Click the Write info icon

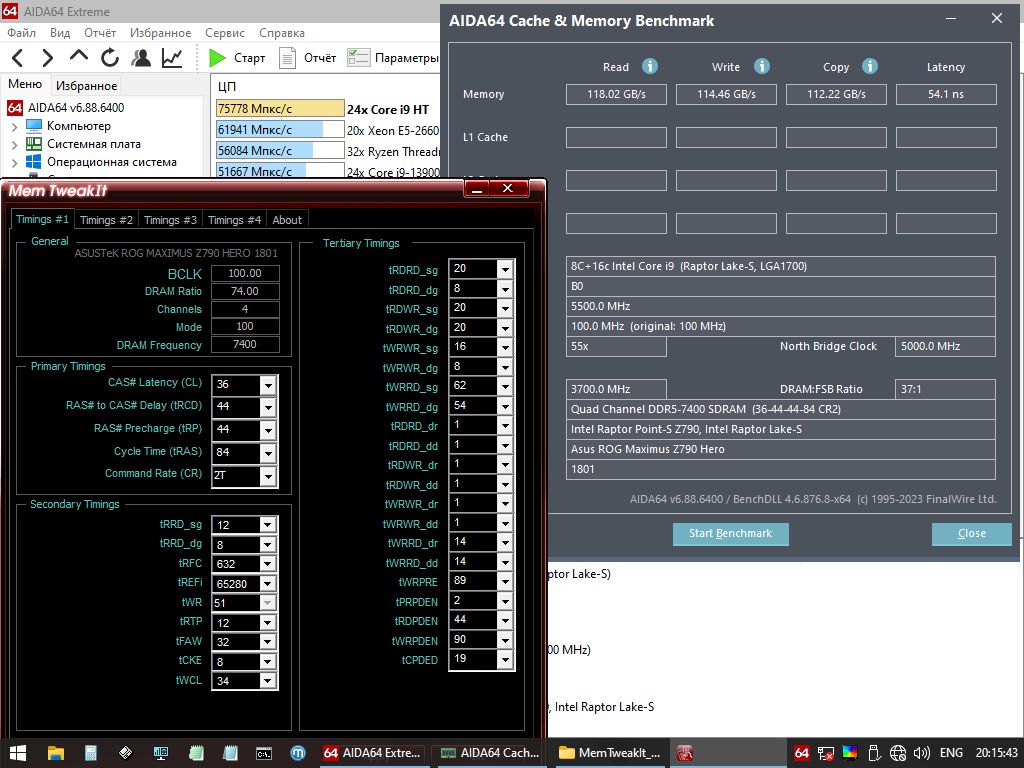click(x=761, y=66)
